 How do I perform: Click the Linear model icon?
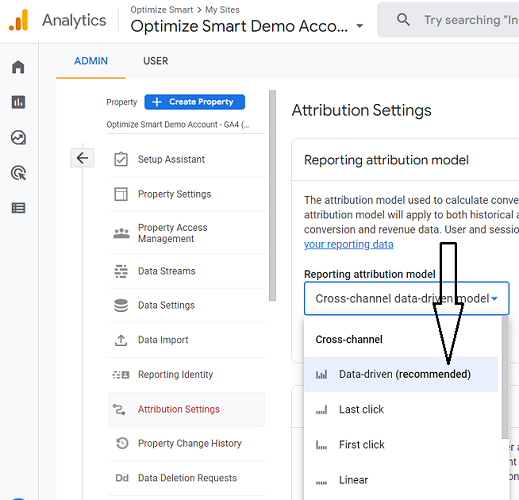pos(322,482)
